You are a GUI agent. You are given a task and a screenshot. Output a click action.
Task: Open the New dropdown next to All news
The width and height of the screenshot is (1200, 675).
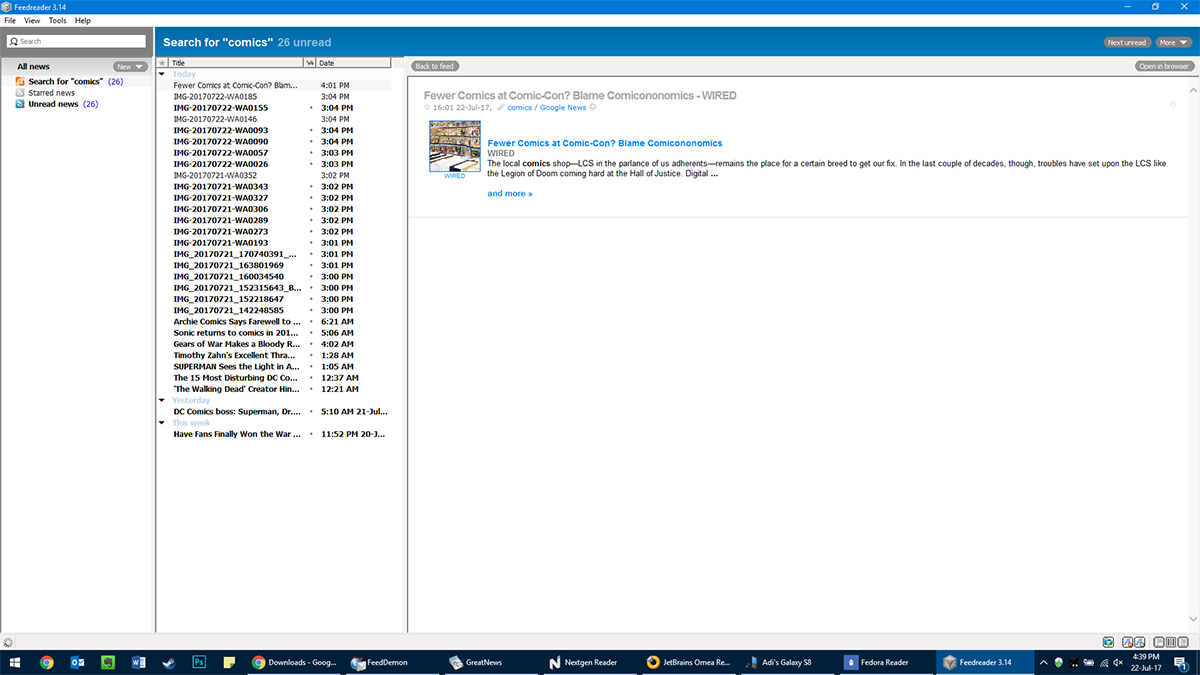point(130,66)
